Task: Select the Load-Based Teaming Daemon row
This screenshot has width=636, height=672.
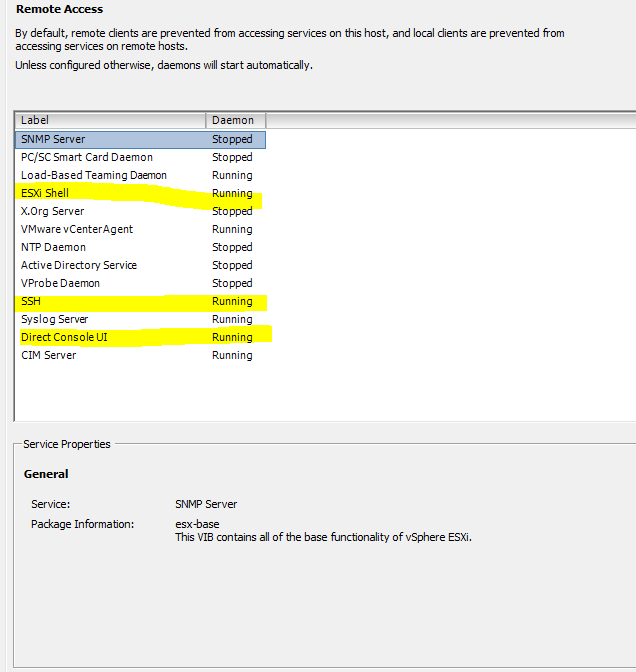Action: pos(141,175)
